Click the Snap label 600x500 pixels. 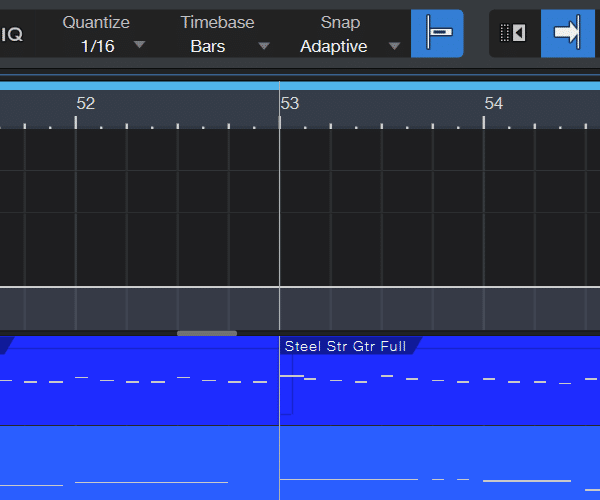click(340, 23)
